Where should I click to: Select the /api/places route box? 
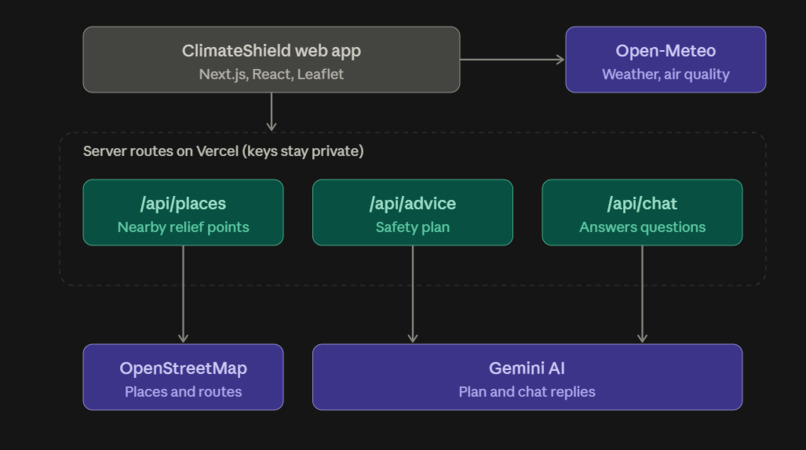(183, 212)
